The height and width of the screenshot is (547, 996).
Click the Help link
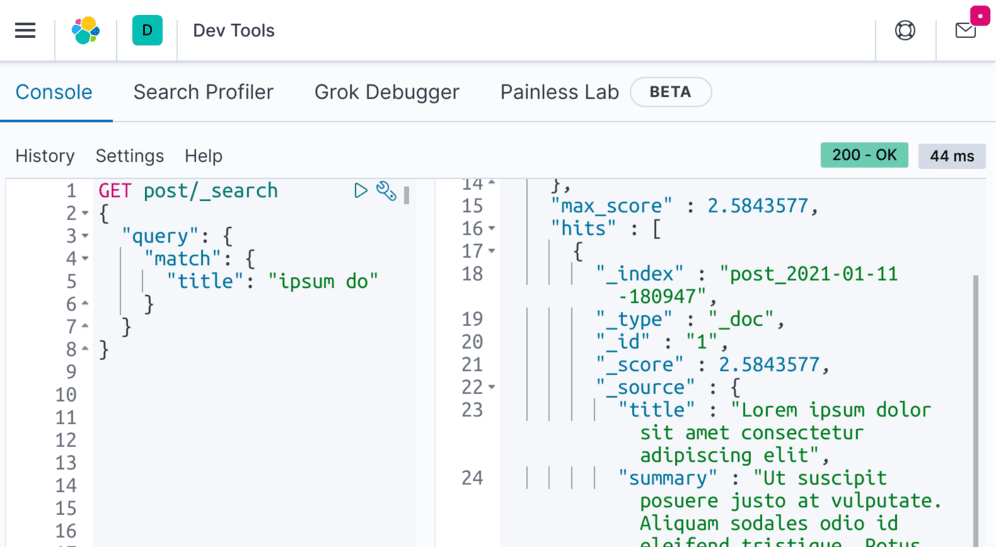pyautogui.click(x=203, y=156)
